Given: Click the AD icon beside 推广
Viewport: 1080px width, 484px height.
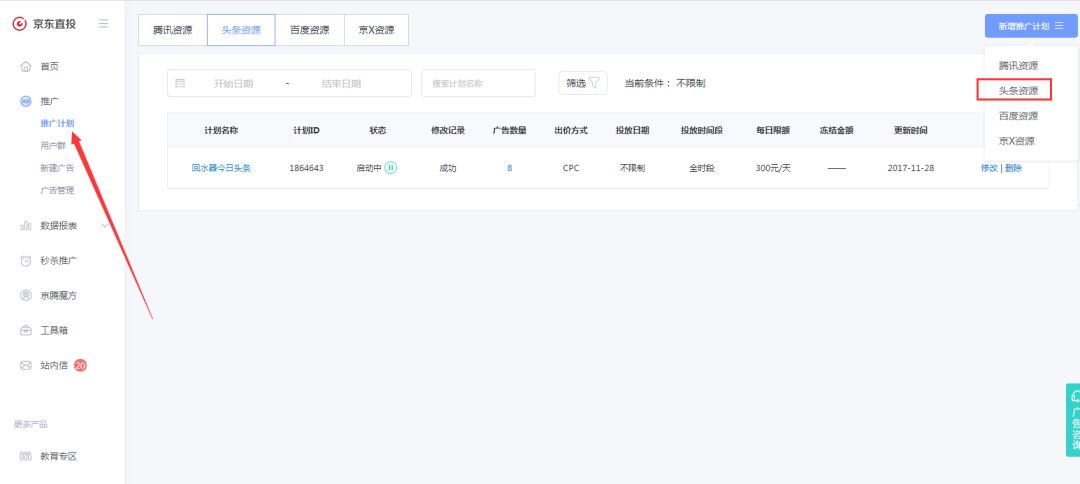Looking at the screenshot, I should click(25, 101).
